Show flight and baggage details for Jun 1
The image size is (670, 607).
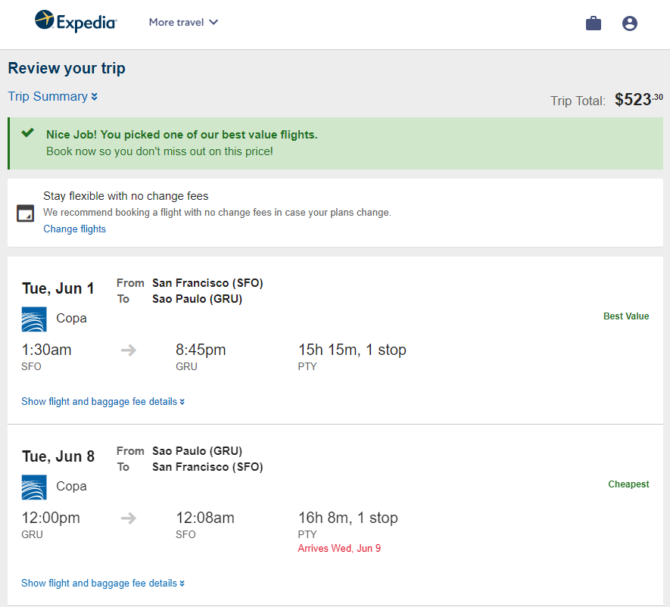coord(103,402)
